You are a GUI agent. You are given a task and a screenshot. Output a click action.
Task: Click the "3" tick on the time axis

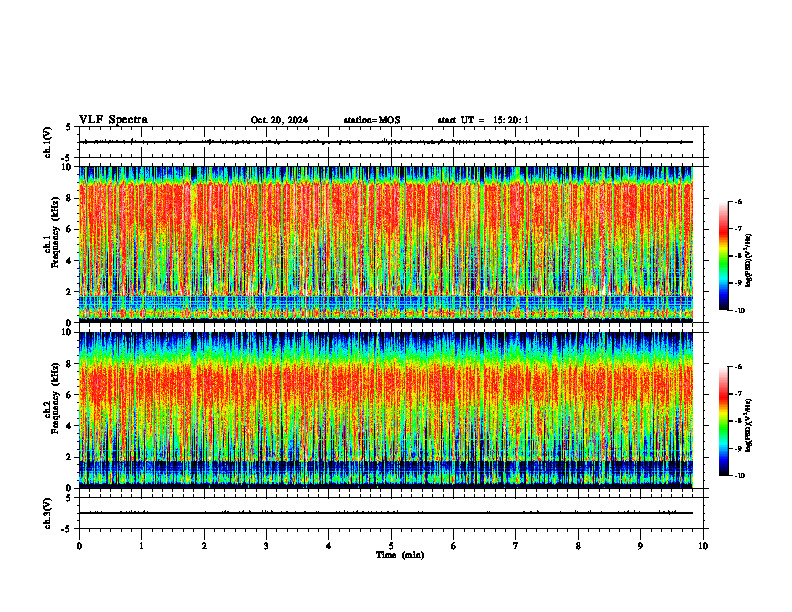point(266,546)
